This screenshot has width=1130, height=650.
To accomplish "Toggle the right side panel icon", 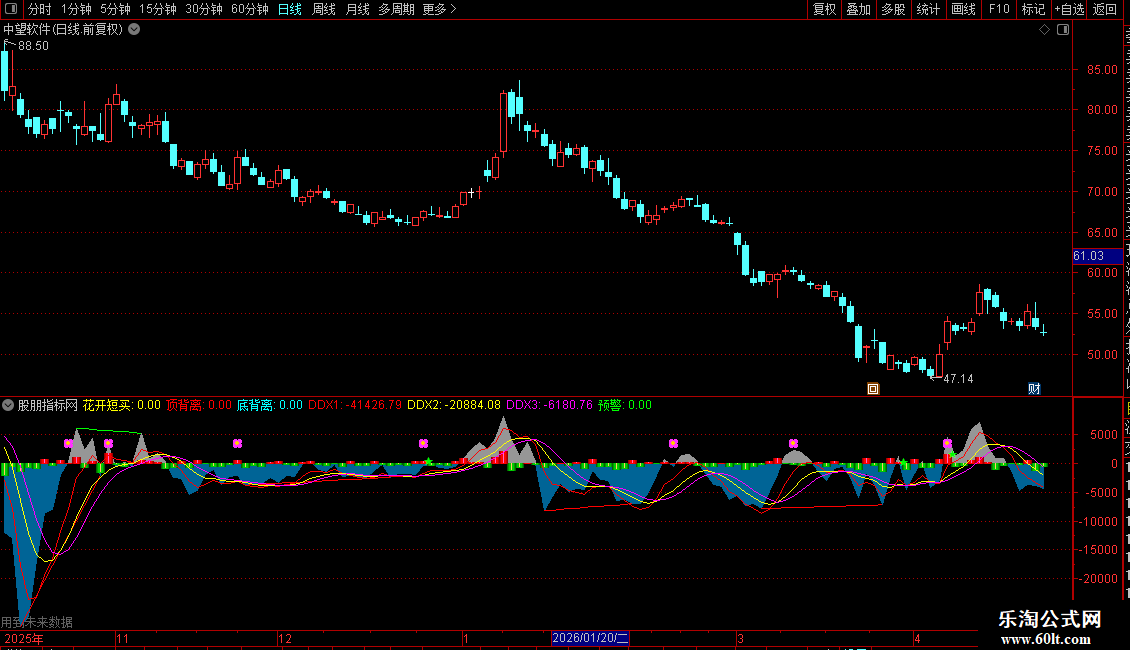I will (x=1063, y=30).
